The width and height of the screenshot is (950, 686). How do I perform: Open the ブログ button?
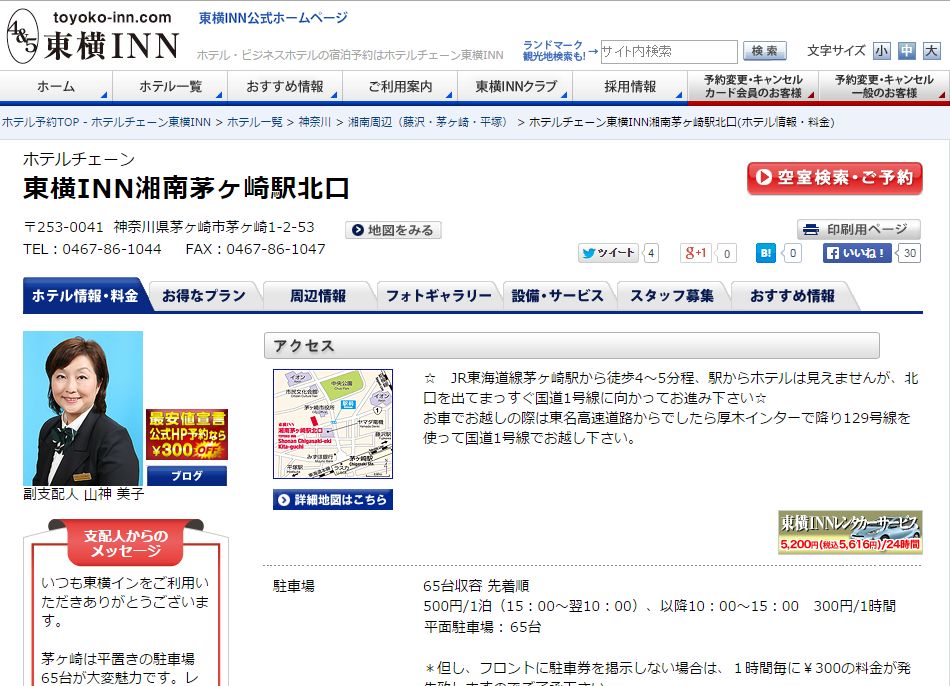(187, 476)
